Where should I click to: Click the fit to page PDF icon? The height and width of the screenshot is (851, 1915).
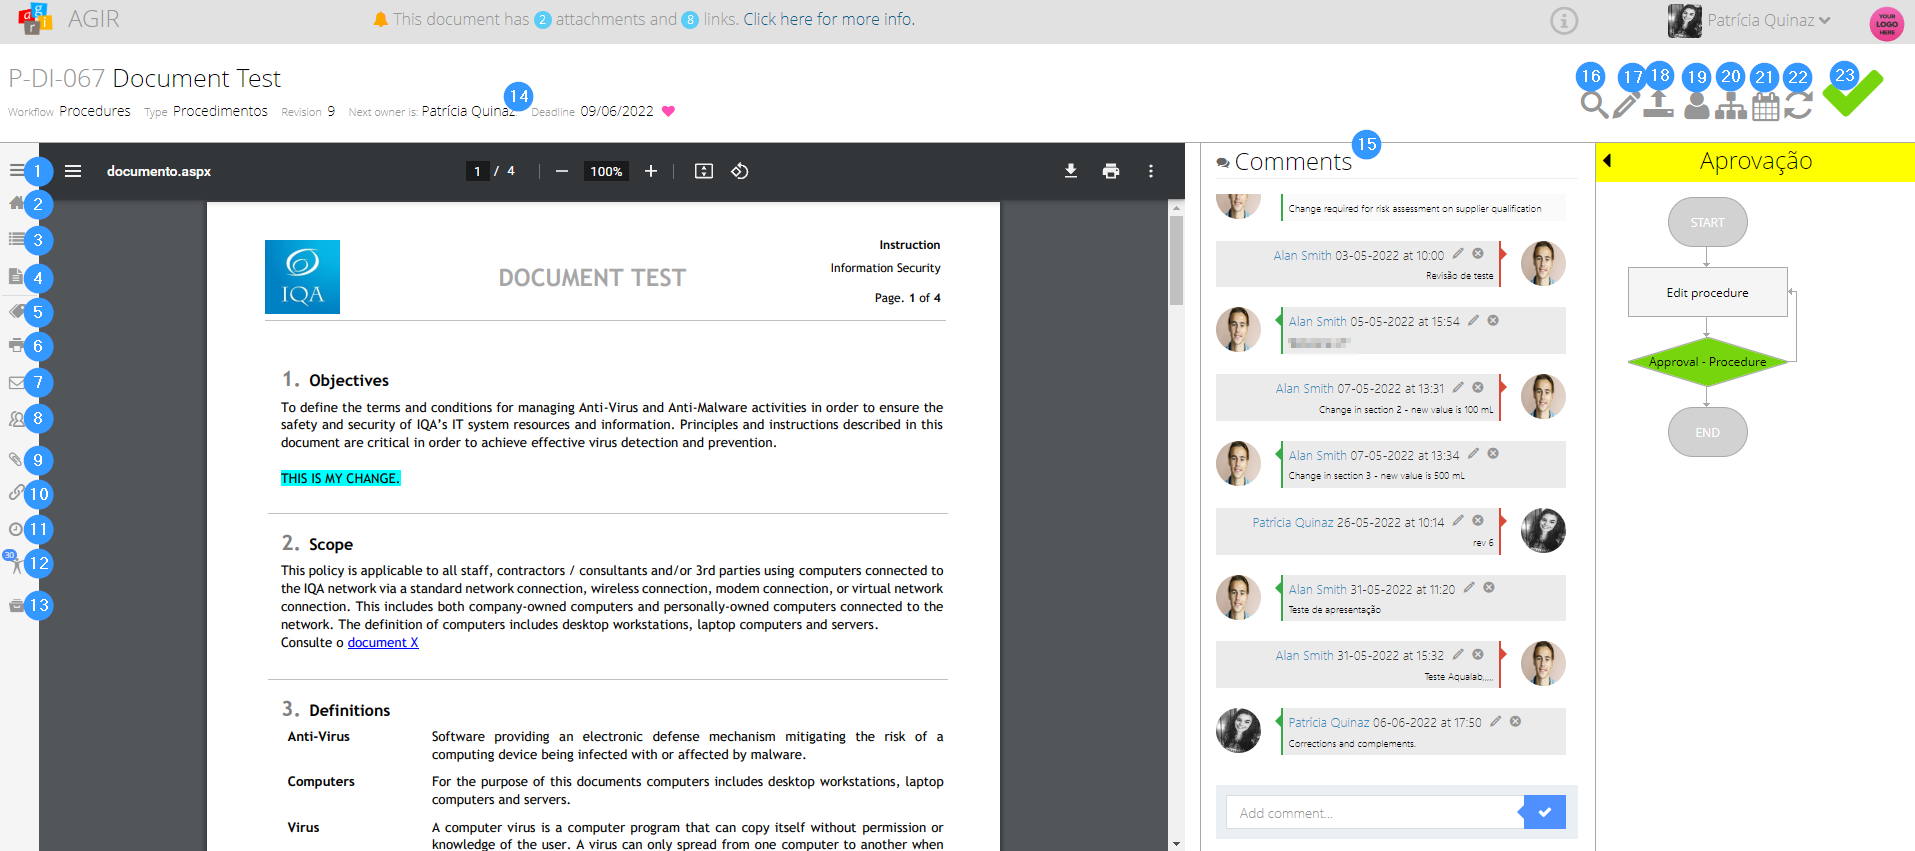[704, 171]
